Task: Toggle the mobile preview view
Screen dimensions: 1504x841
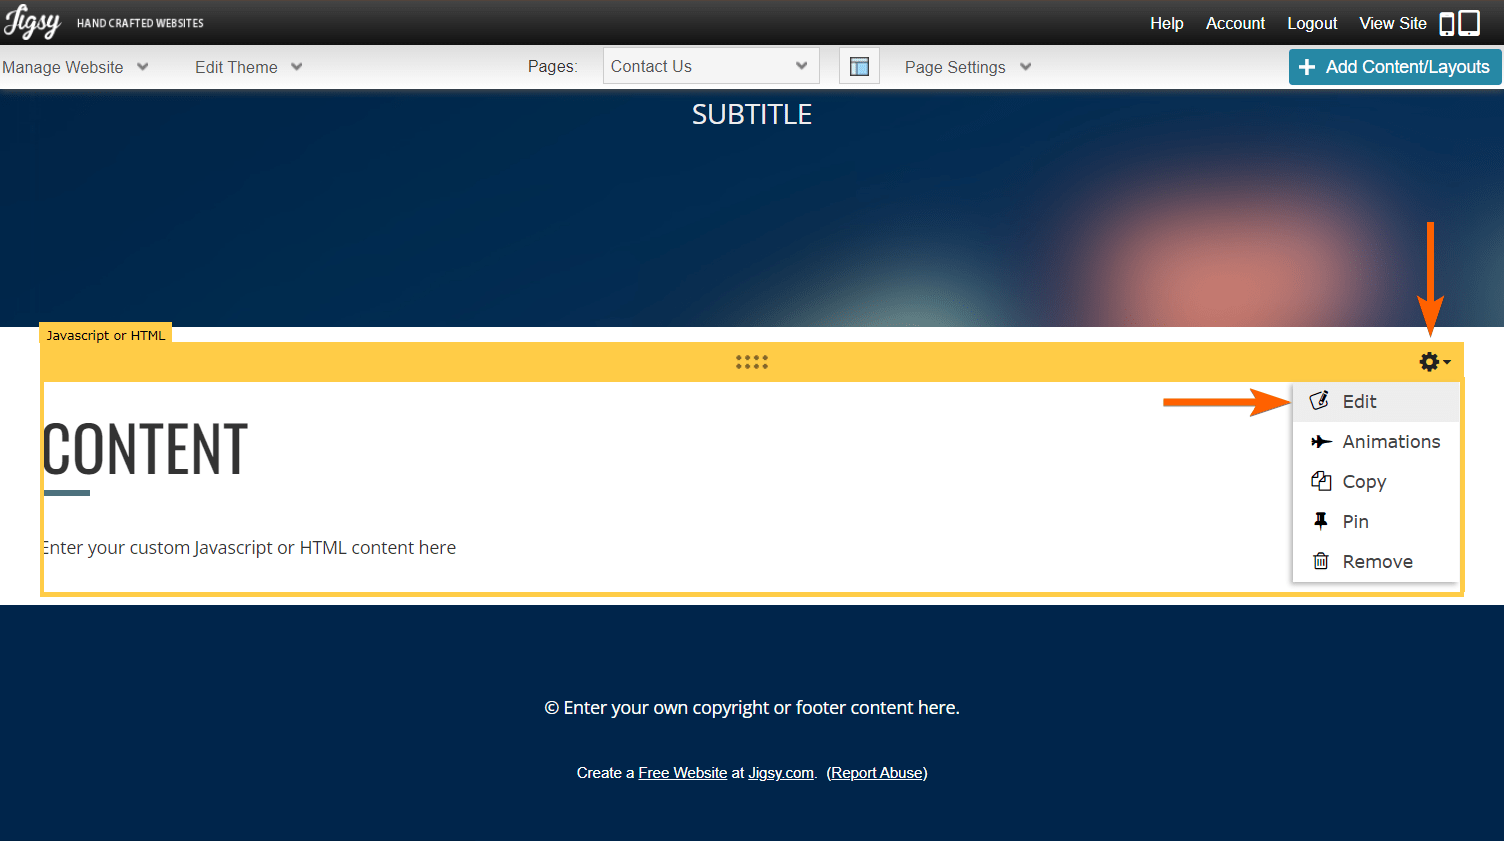Action: (x=1447, y=22)
